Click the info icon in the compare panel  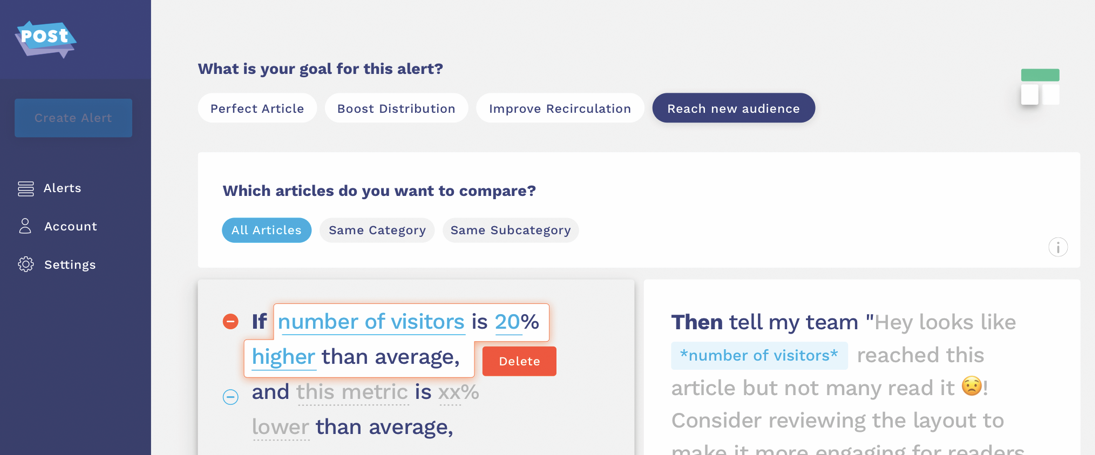(1058, 247)
